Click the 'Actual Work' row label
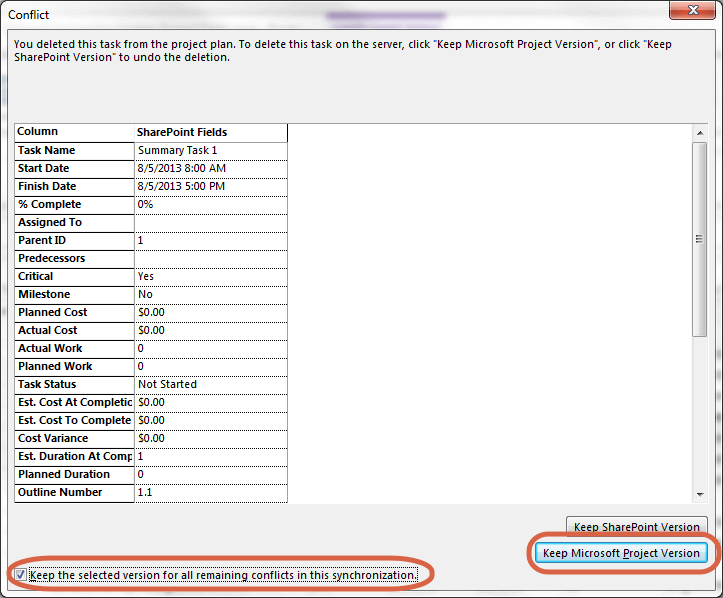This screenshot has height=598, width=723. (x=50, y=348)
